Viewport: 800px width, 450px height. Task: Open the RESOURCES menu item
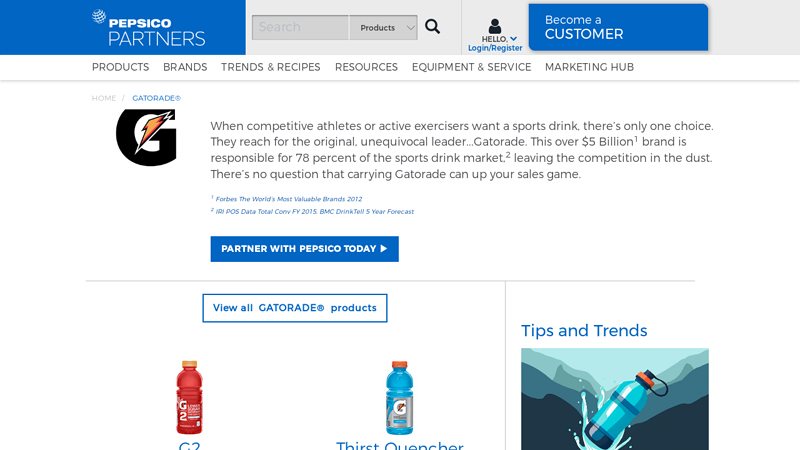(x=366, y=67)
